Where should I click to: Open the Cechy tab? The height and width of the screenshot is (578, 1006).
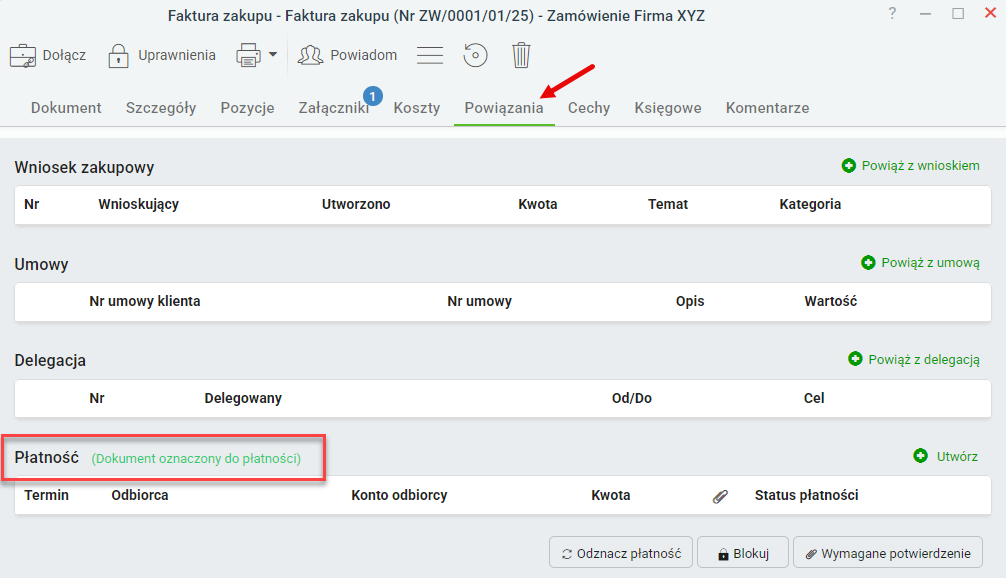tap(589, 108)
